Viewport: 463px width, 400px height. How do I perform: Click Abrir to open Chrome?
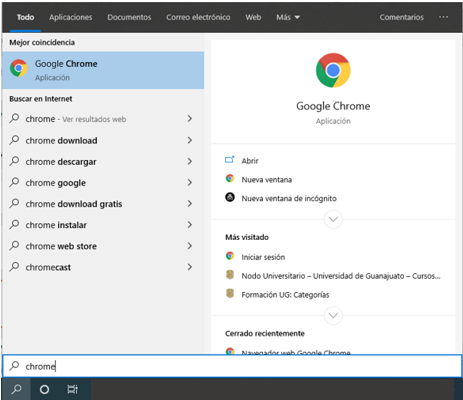click(250, 161)
